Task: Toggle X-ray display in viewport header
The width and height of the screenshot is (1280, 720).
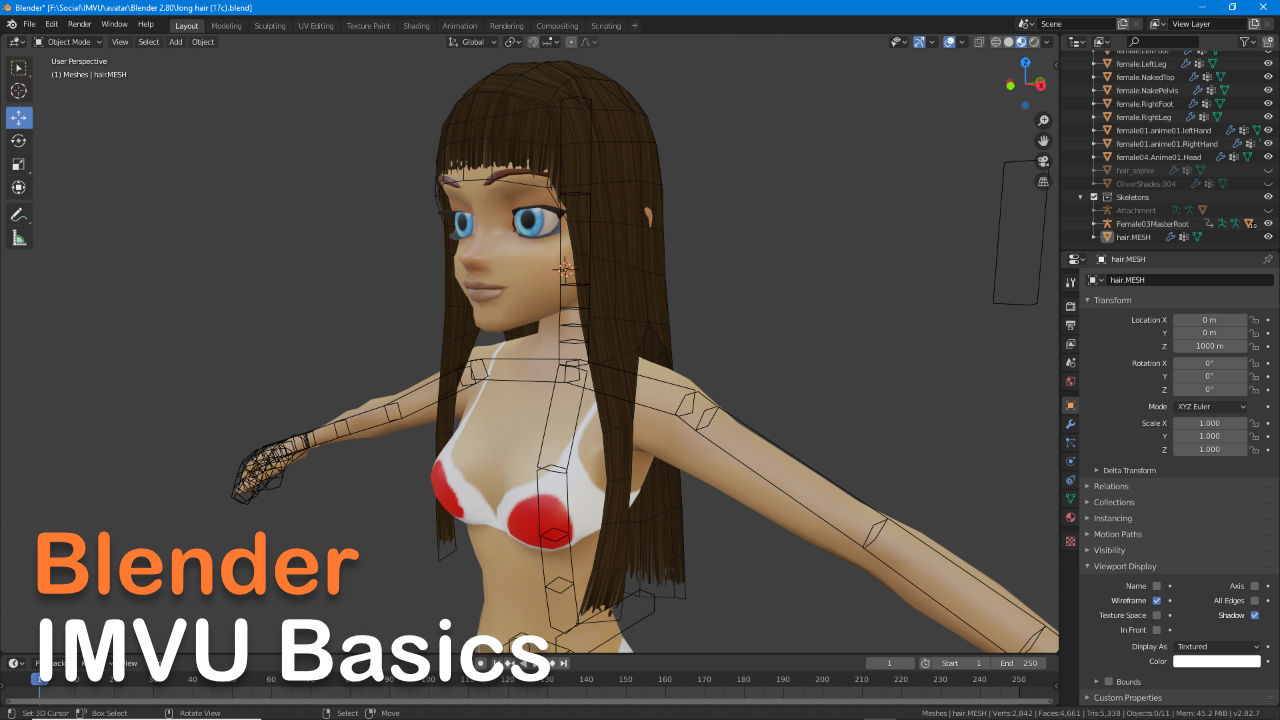Action: [x=979, y=42]
